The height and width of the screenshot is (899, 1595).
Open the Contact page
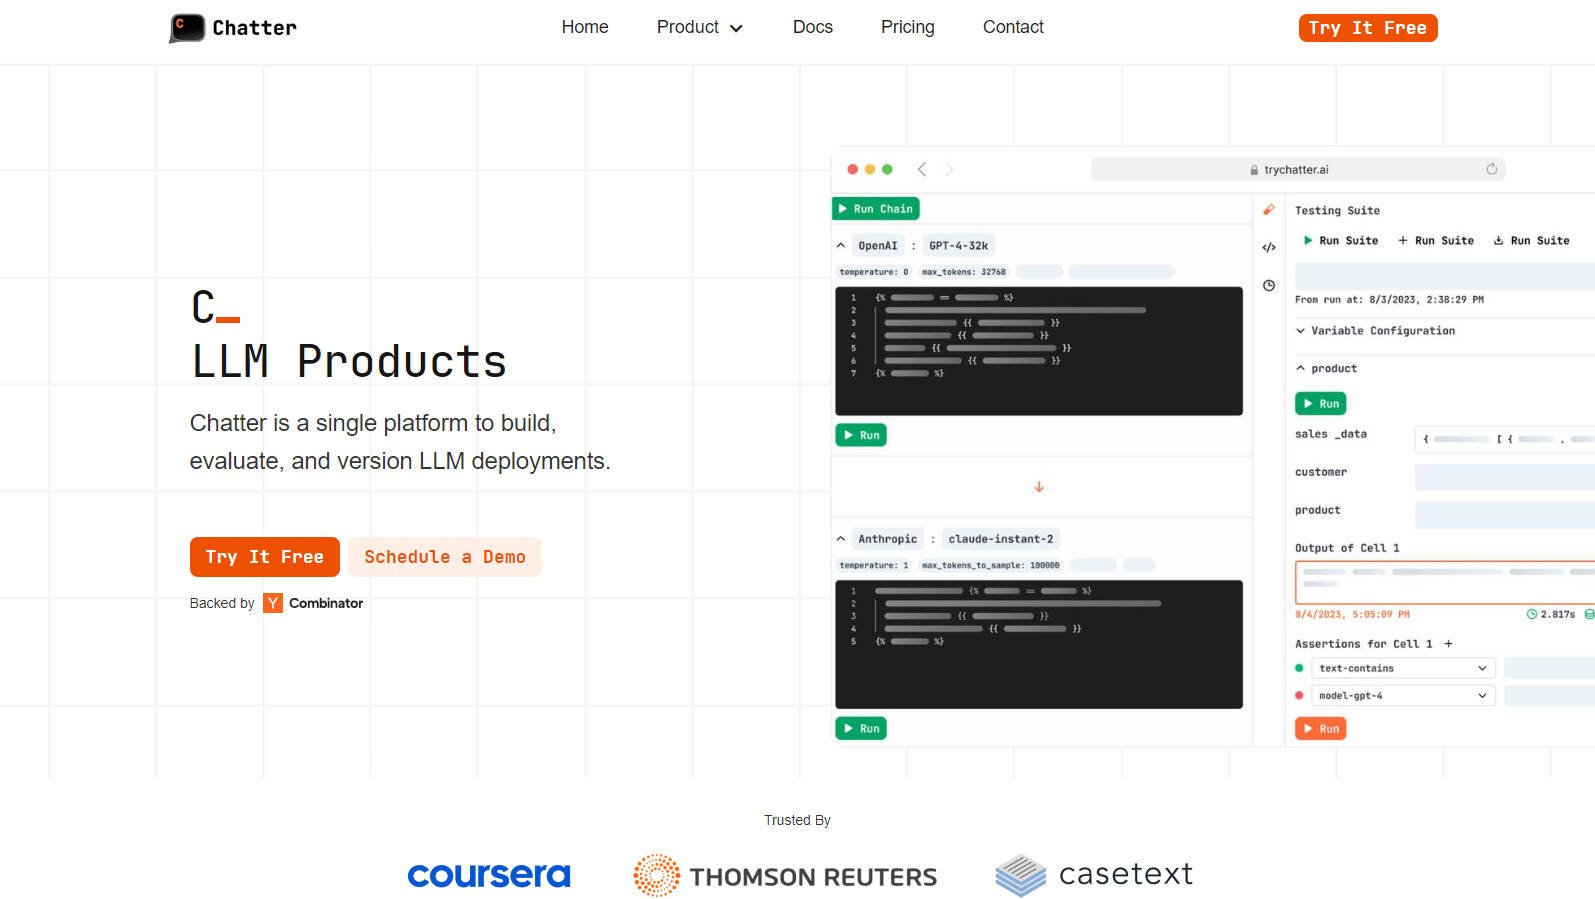tap(1013, 27)
